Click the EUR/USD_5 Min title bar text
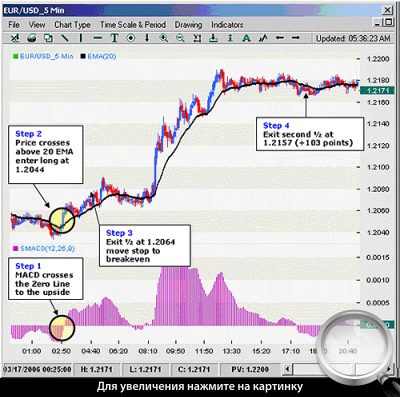Image resolution: width=400 pixels, height=397 pixels. pos(34,10)
